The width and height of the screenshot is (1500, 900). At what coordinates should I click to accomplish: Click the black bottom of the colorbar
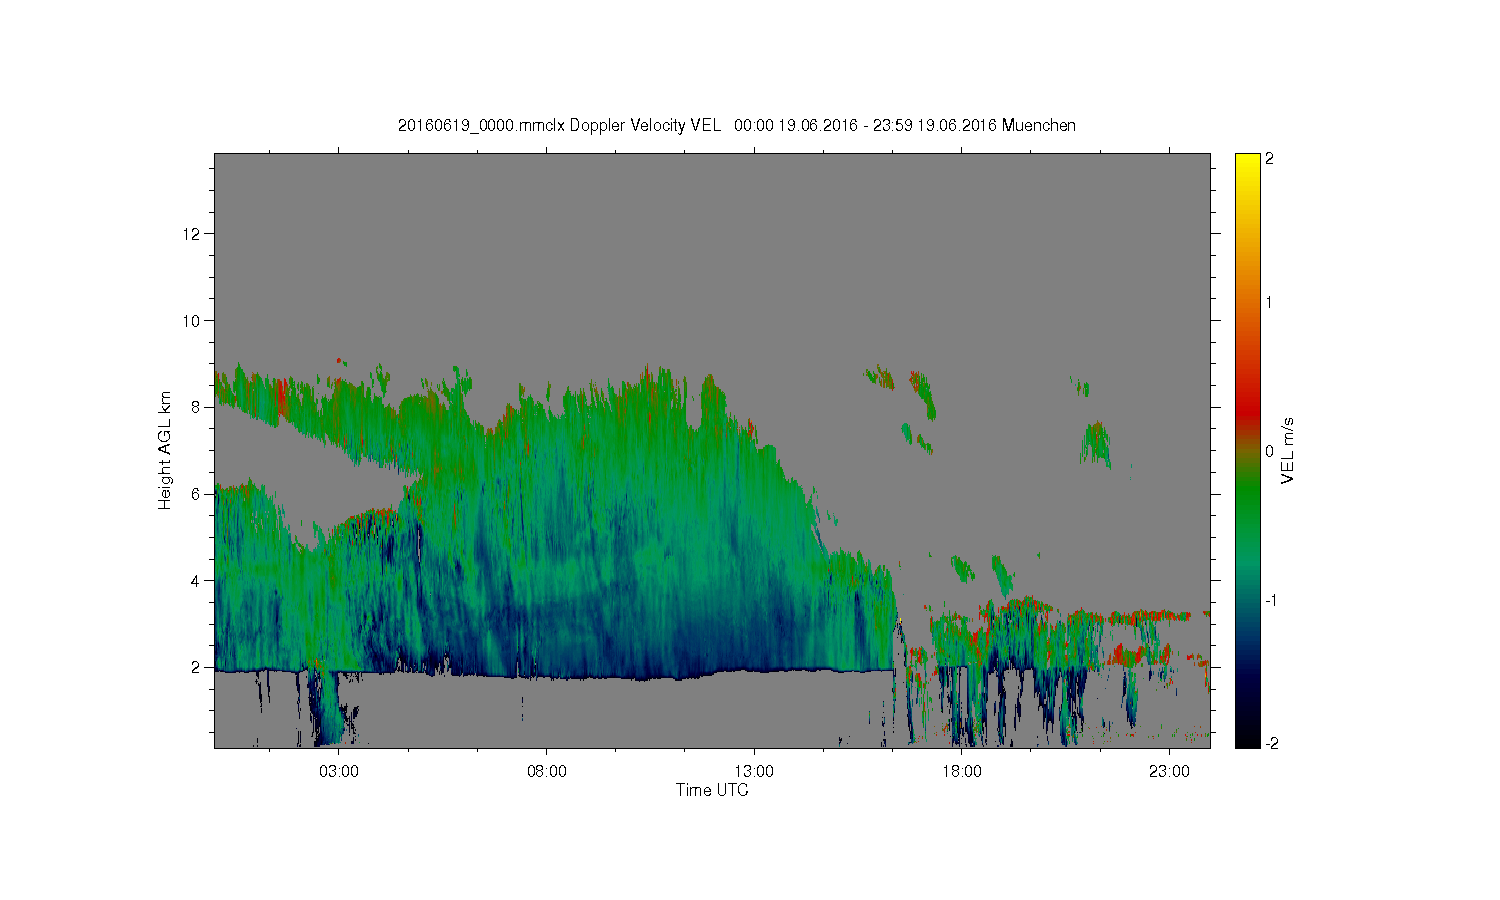click(x=1247, y=740)
